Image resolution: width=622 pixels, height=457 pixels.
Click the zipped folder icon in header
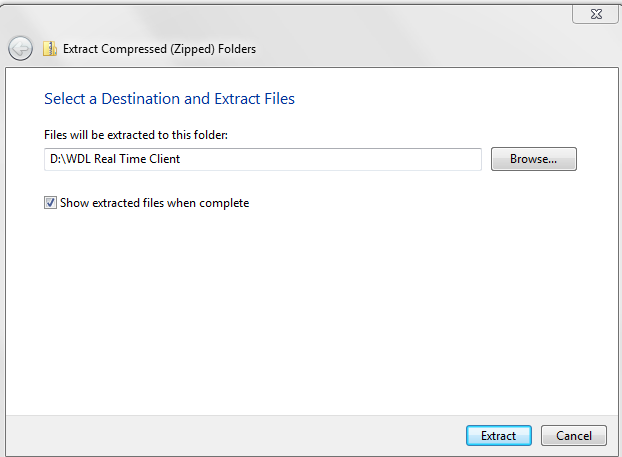pyautogui.click(x=50, y=48)
